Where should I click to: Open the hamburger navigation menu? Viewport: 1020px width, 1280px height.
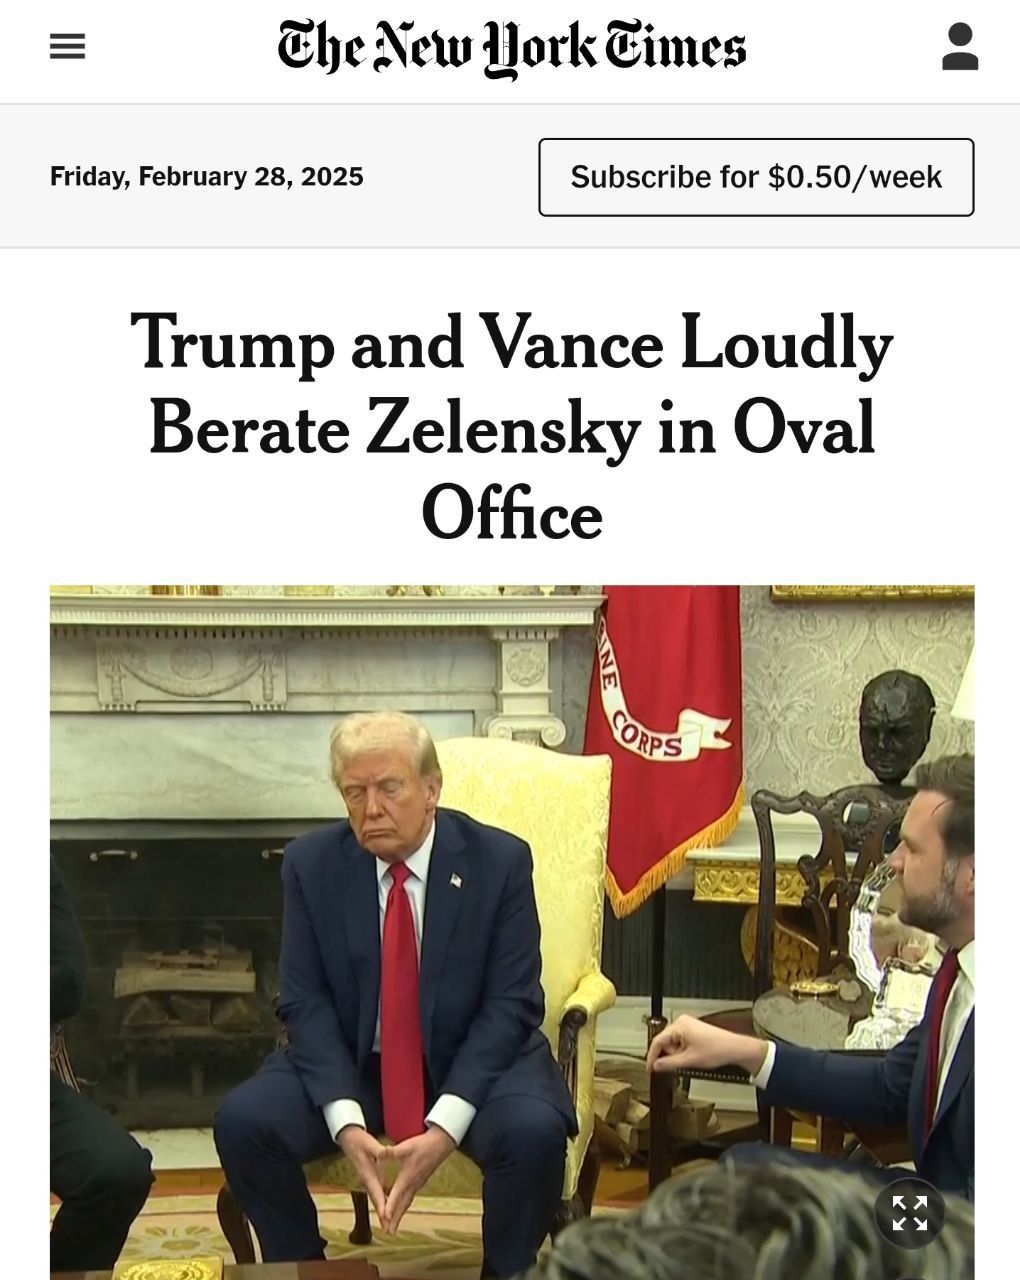pos(67,47)
